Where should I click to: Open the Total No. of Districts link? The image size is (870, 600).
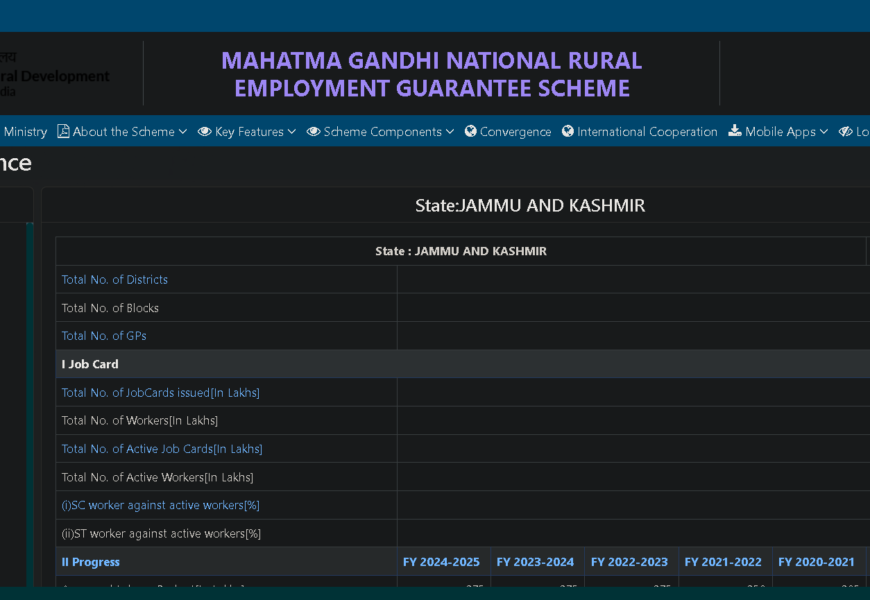point(114,280)
